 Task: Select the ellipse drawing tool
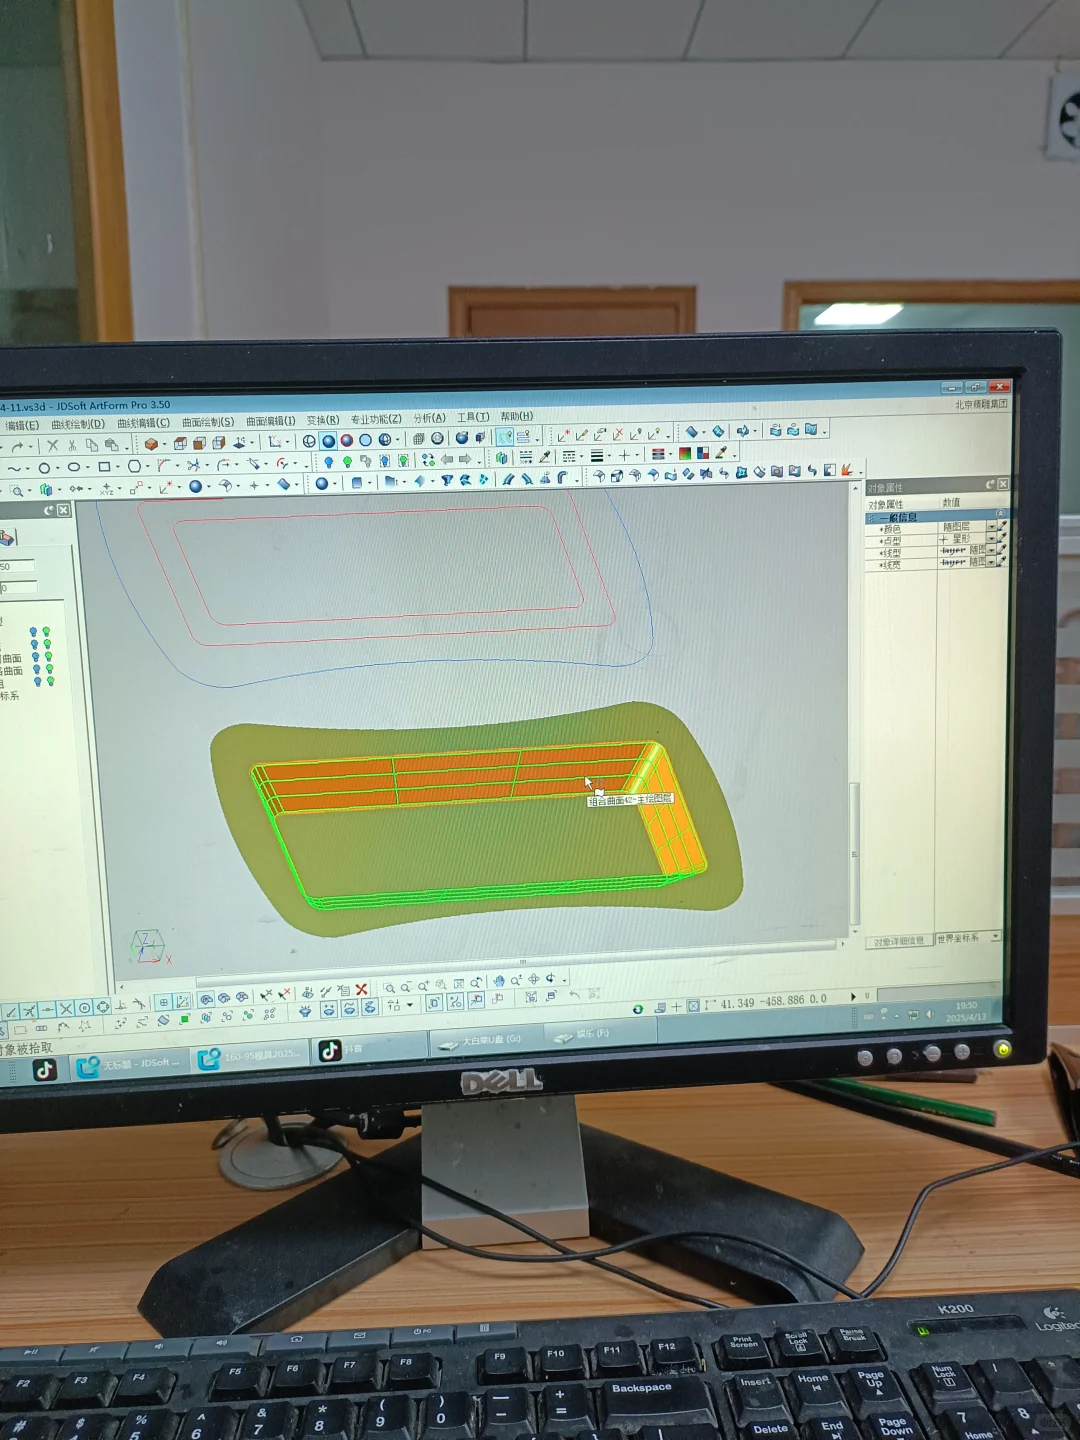(x=74, y=467)
